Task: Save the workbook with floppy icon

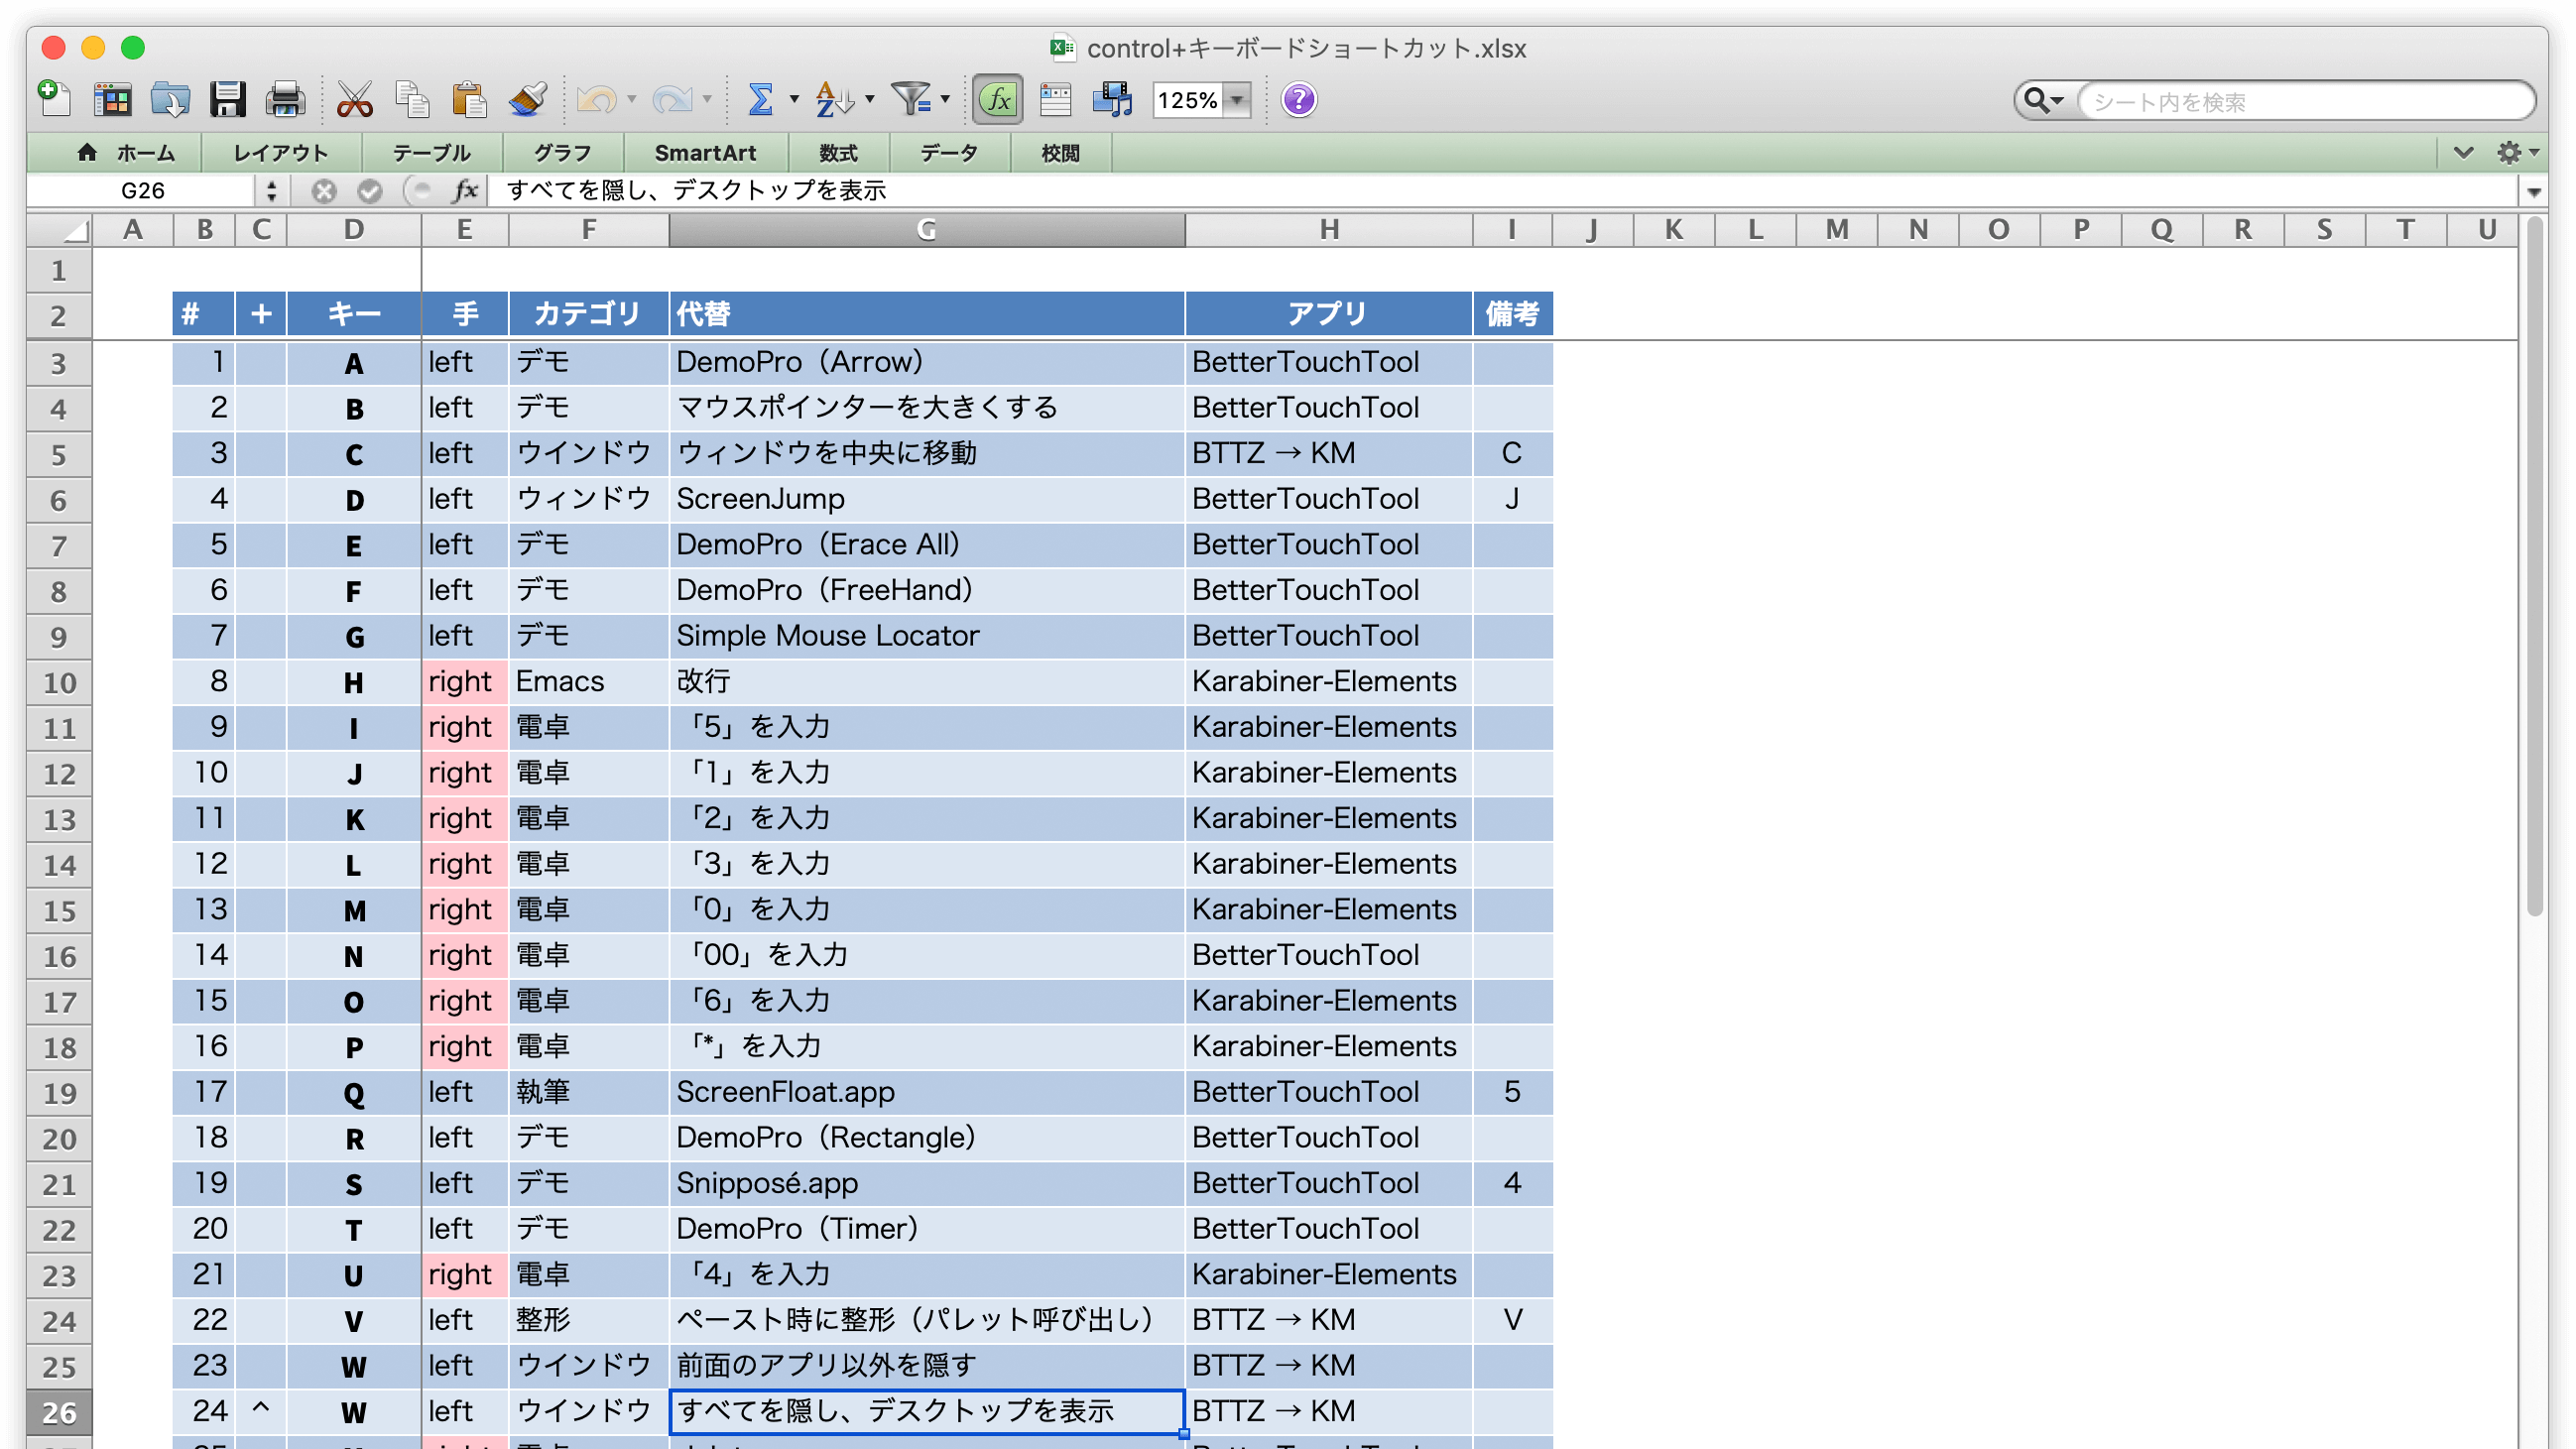Action: point(228,99)
